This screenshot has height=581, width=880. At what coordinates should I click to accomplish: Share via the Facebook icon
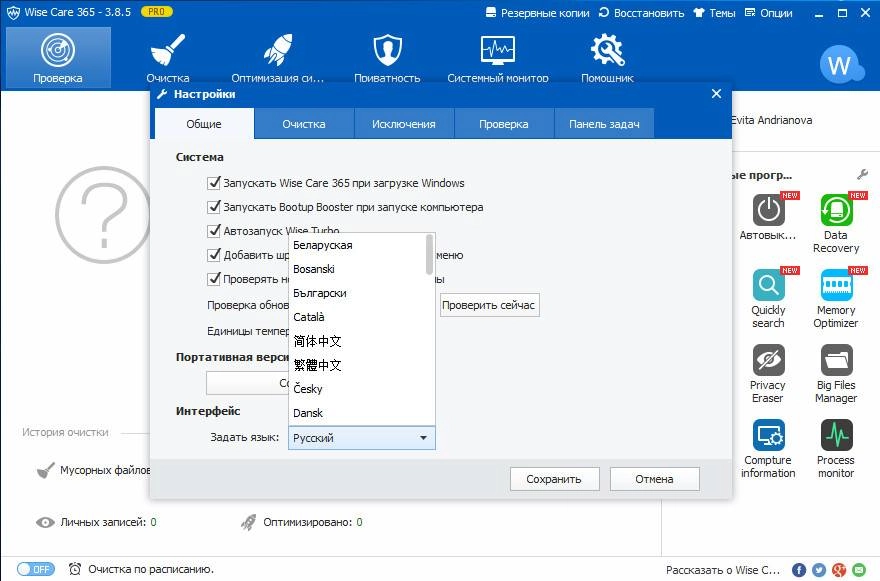[799, 570]
